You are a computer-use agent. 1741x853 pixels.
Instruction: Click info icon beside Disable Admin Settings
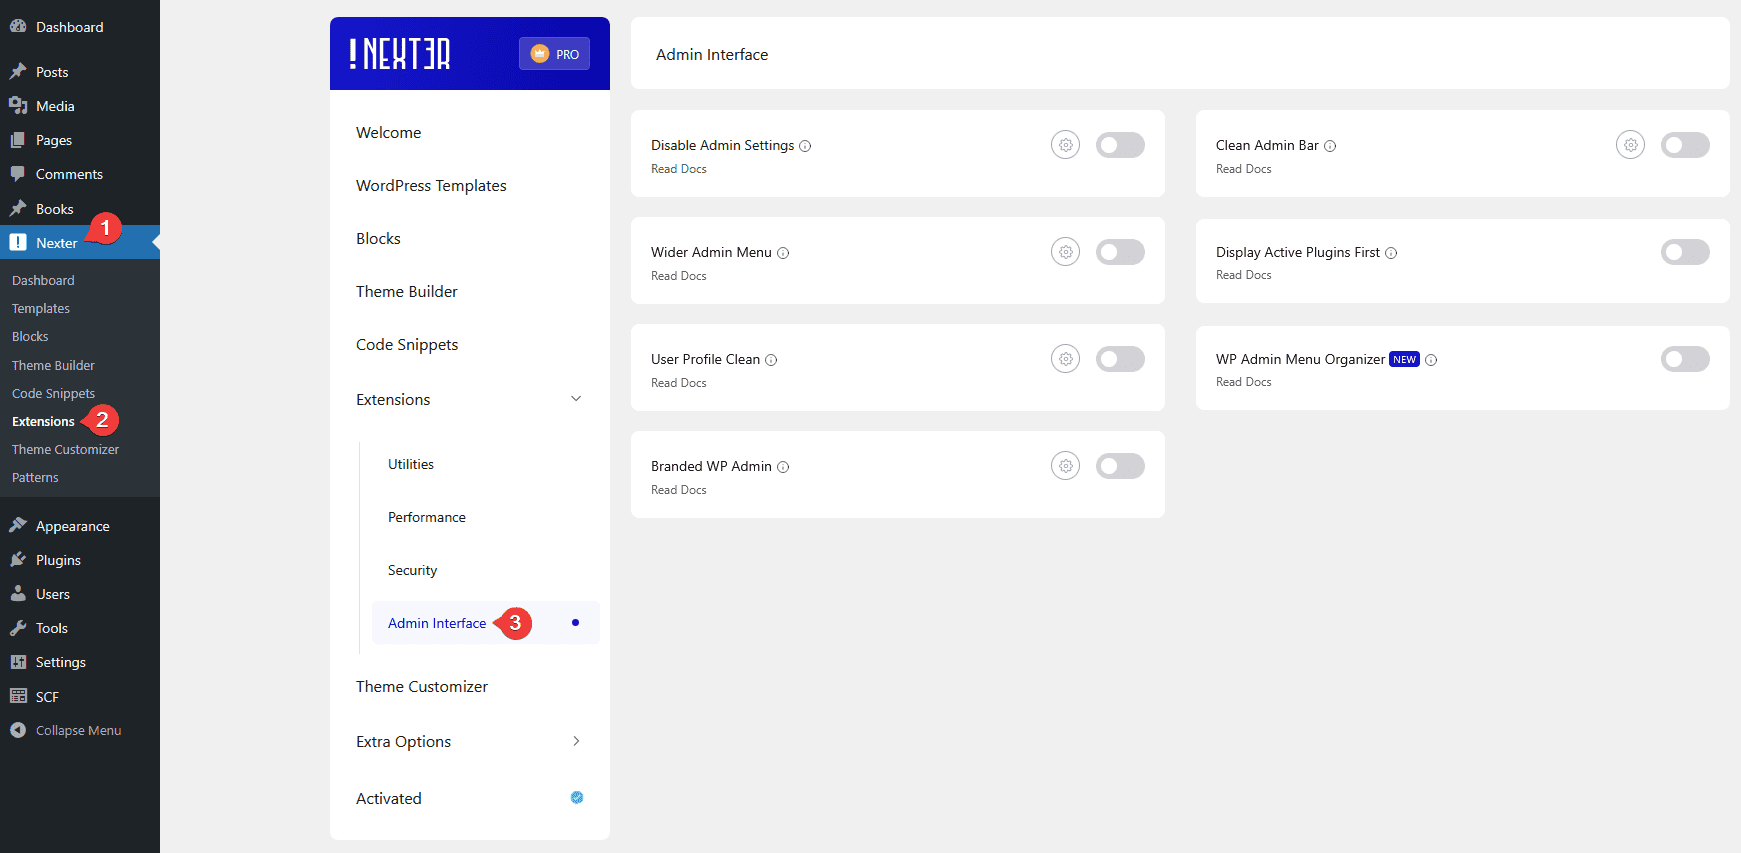(x=805, y=146)
